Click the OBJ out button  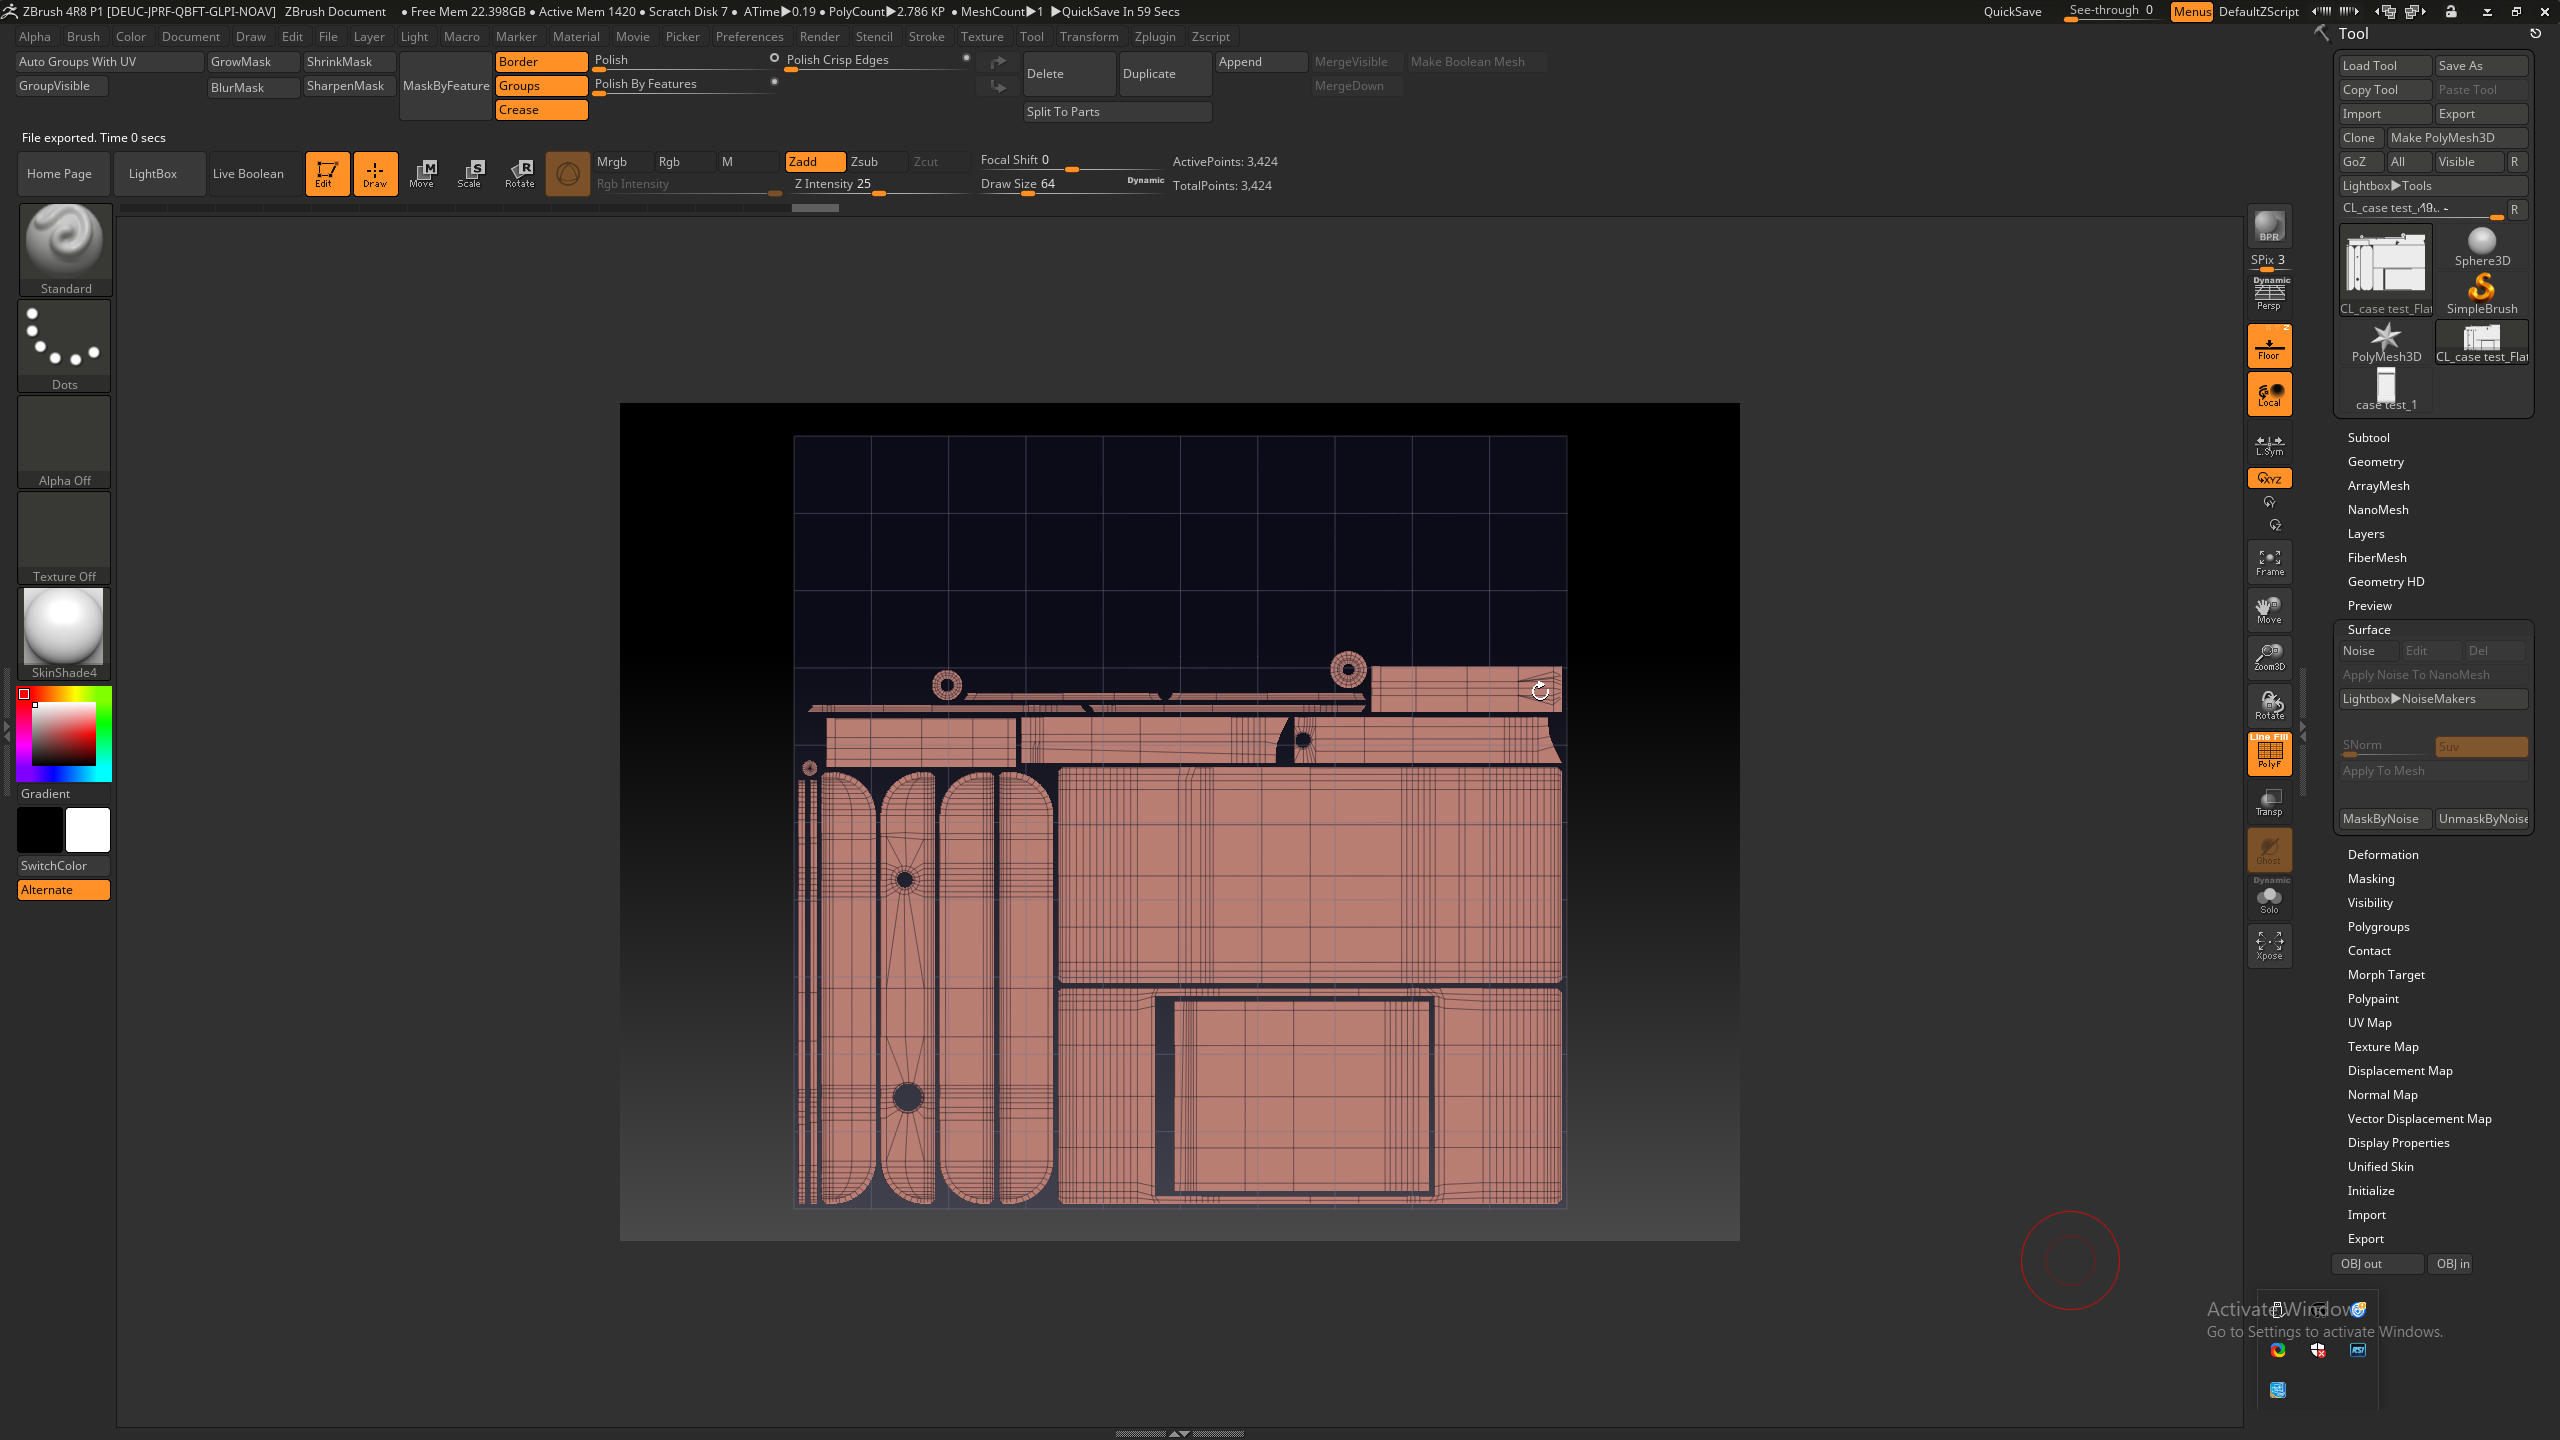2377,1264
